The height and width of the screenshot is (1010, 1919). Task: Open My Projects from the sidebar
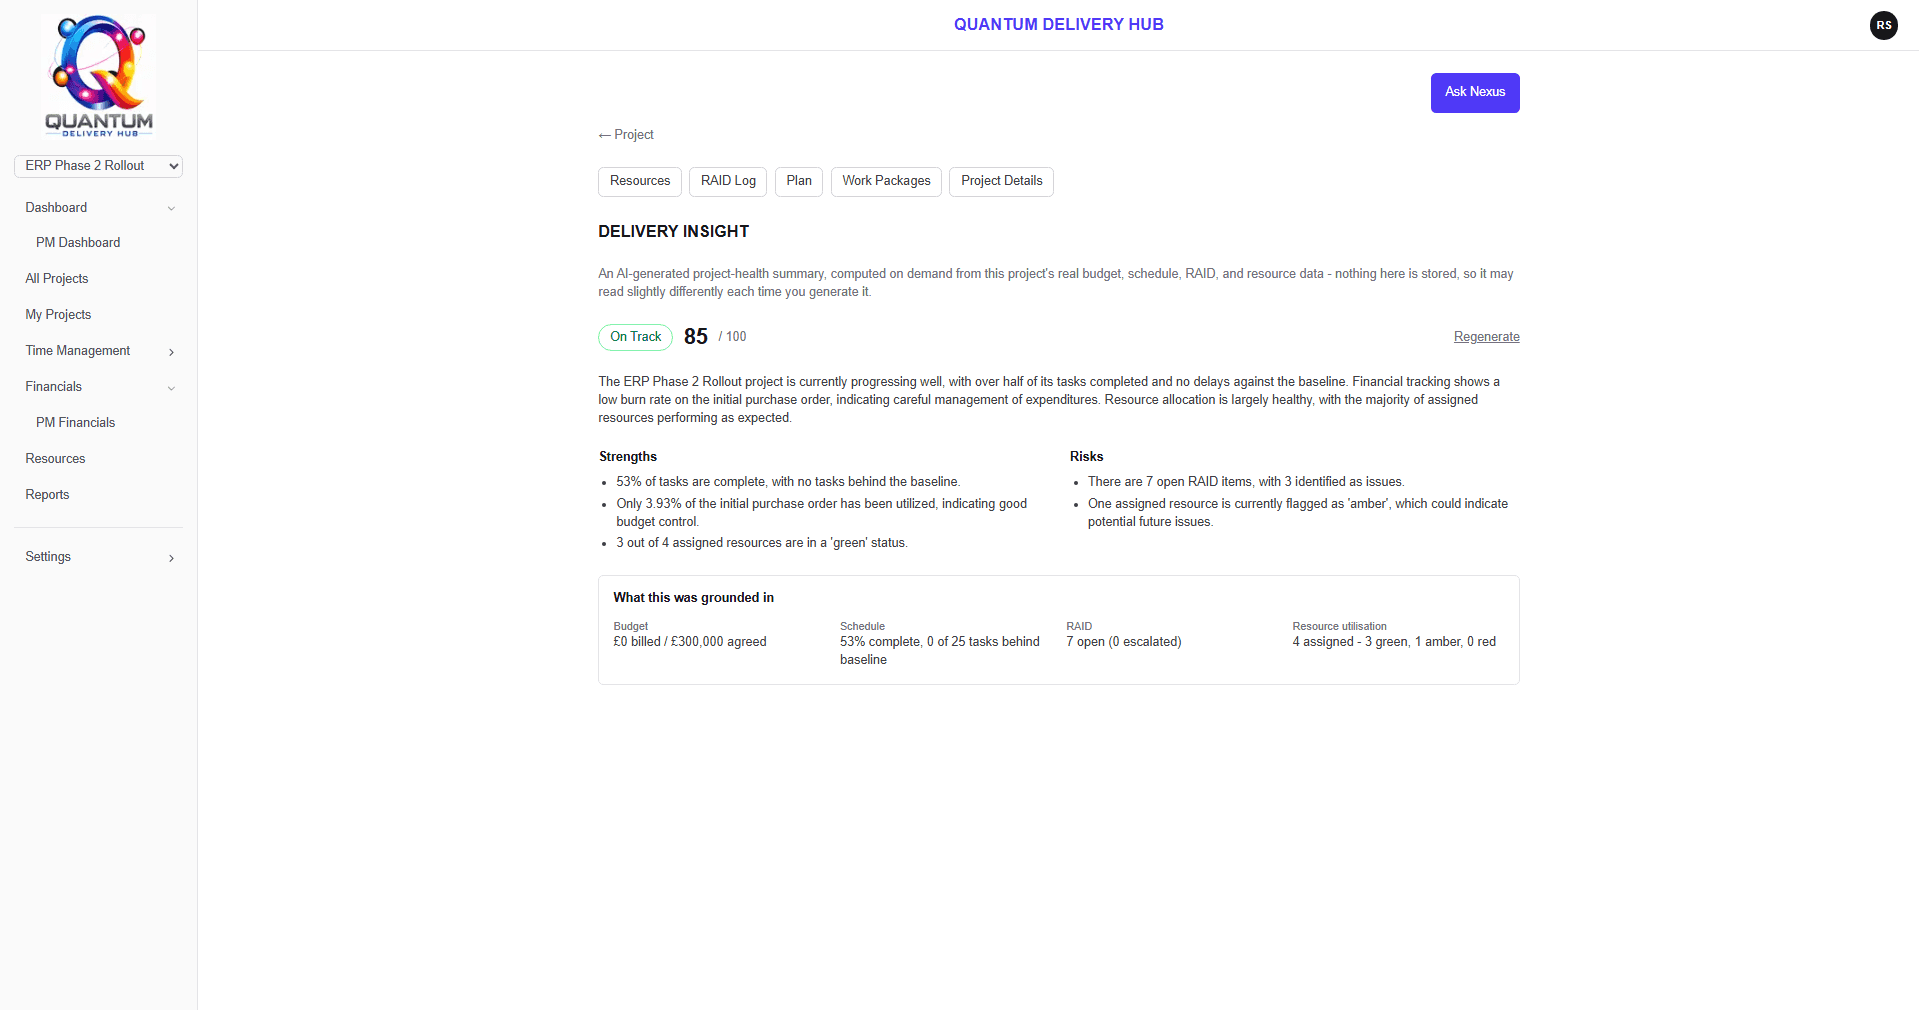point(58,315)
